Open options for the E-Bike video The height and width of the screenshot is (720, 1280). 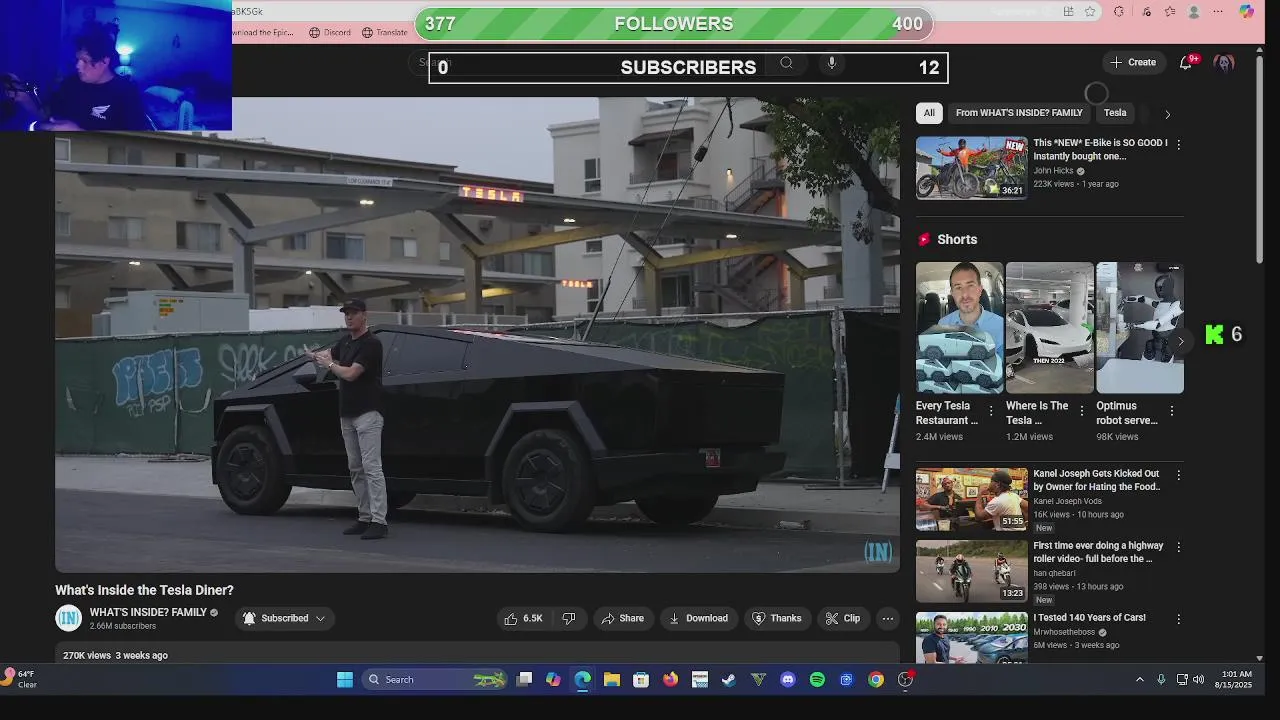coord(1178,145)
